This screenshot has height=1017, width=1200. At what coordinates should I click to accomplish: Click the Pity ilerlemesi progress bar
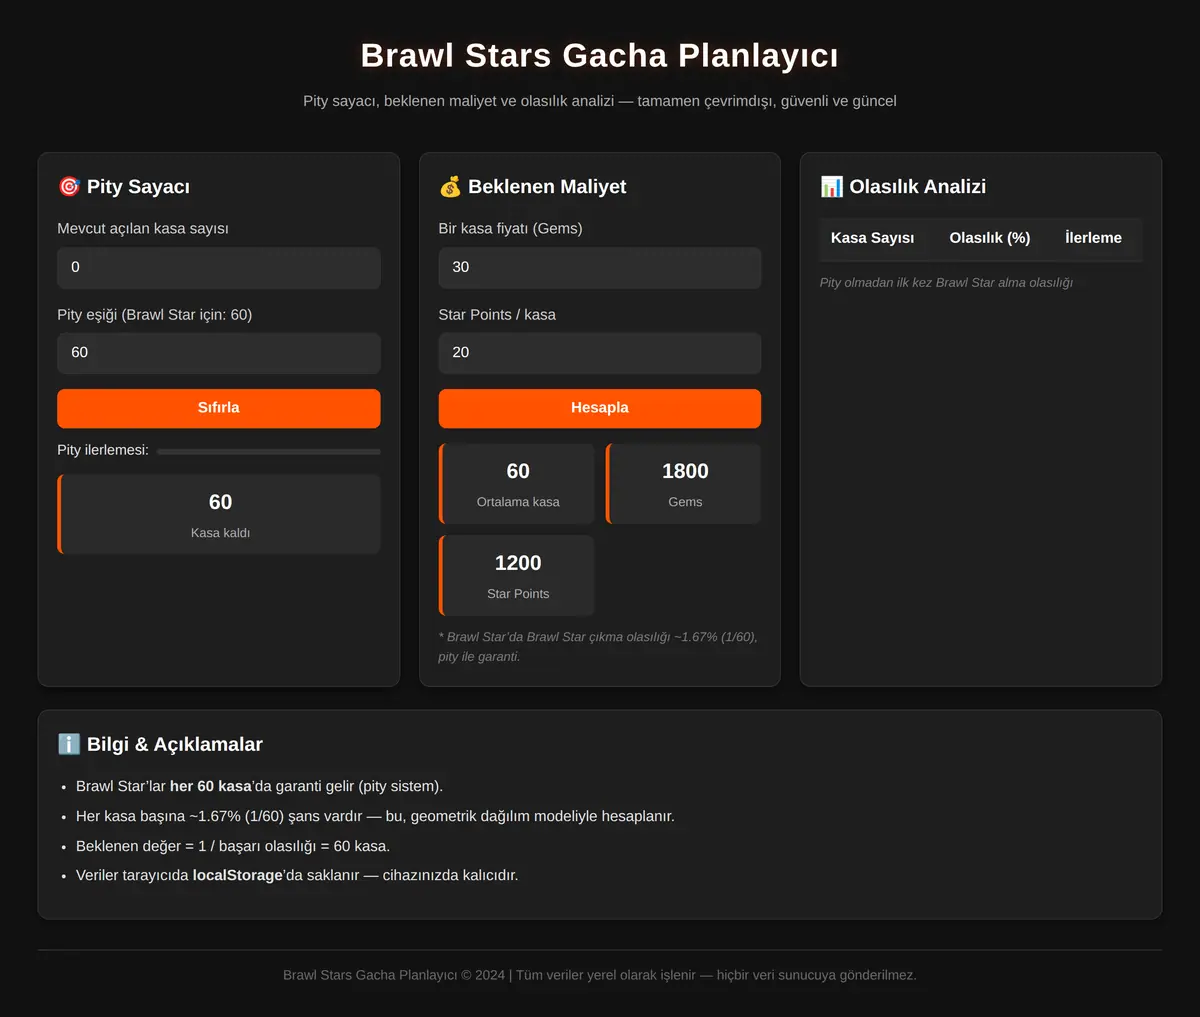click(269, 452)
